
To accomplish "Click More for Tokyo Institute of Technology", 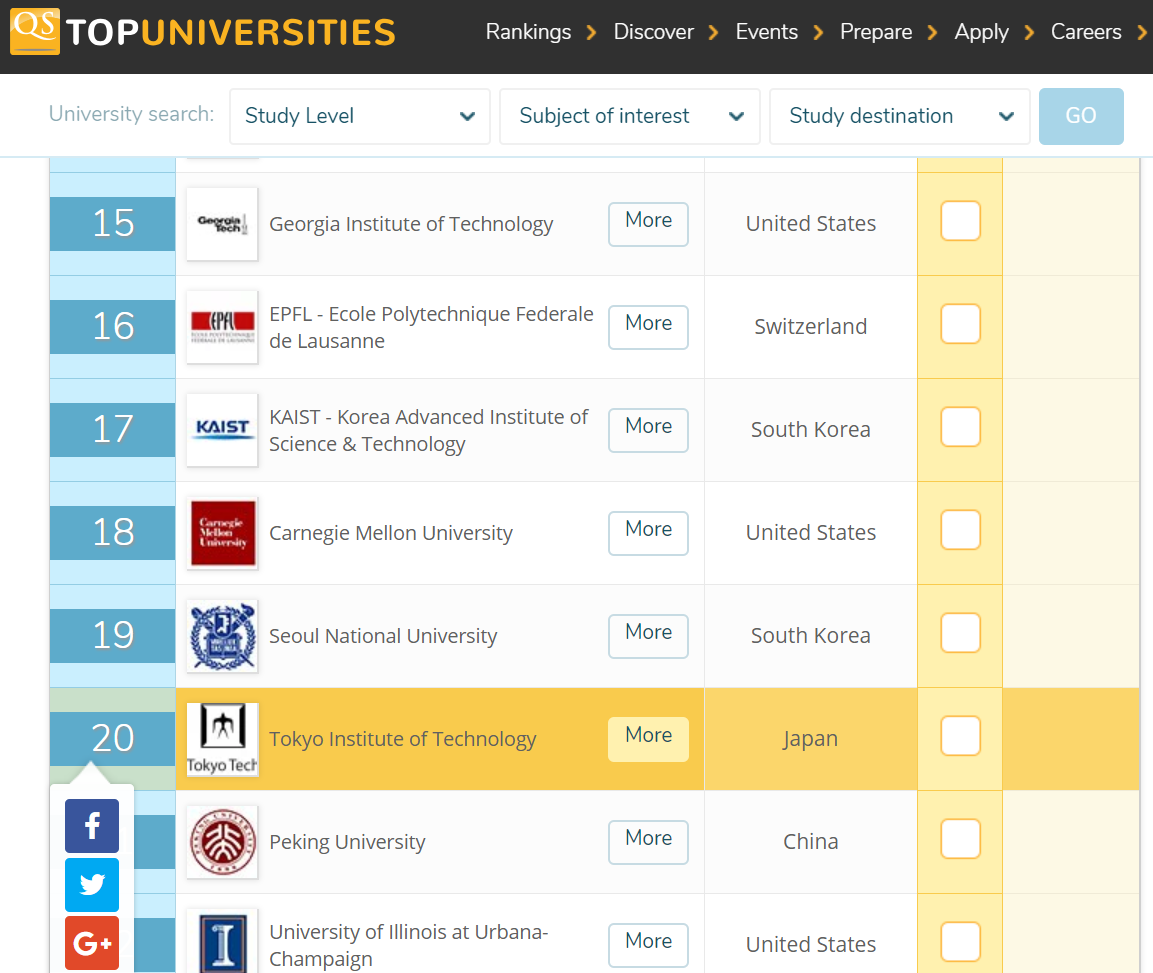I will (x=648, y=737).
